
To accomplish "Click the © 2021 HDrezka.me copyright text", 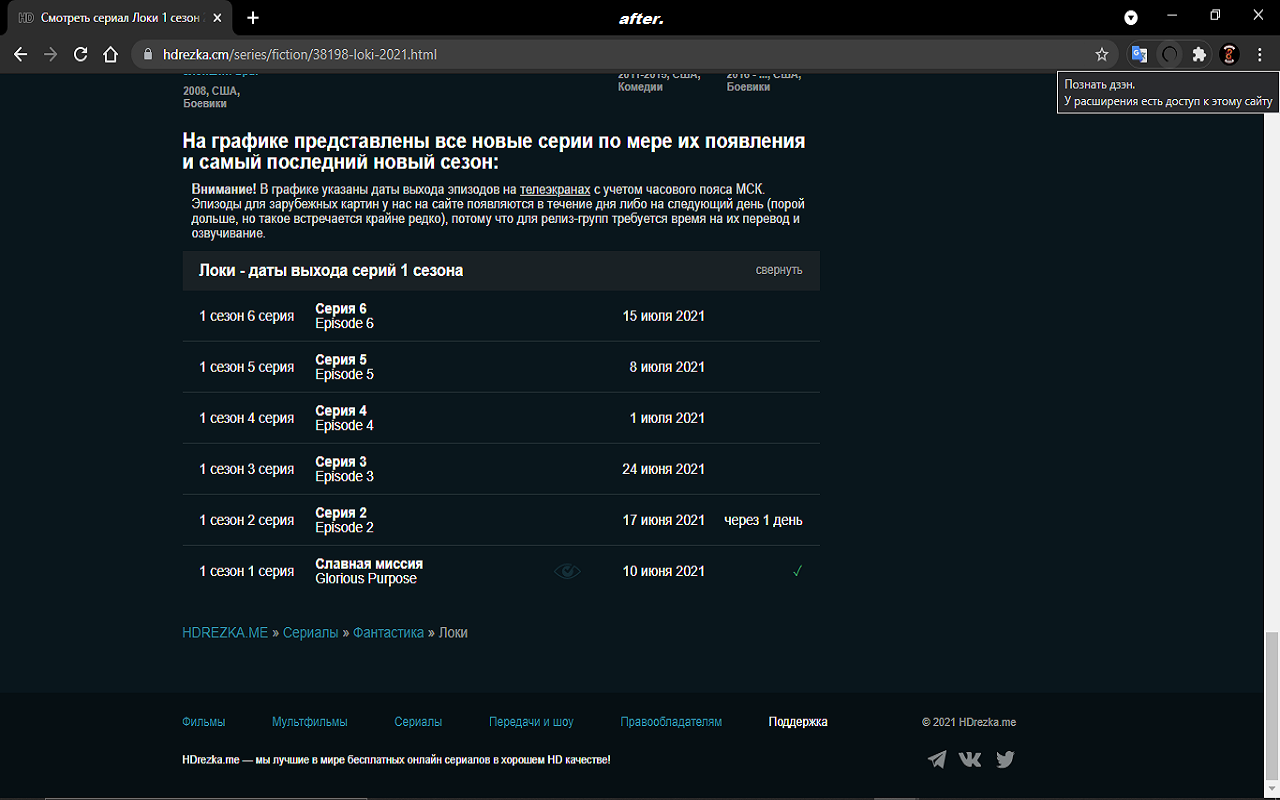I will point(968,721).
